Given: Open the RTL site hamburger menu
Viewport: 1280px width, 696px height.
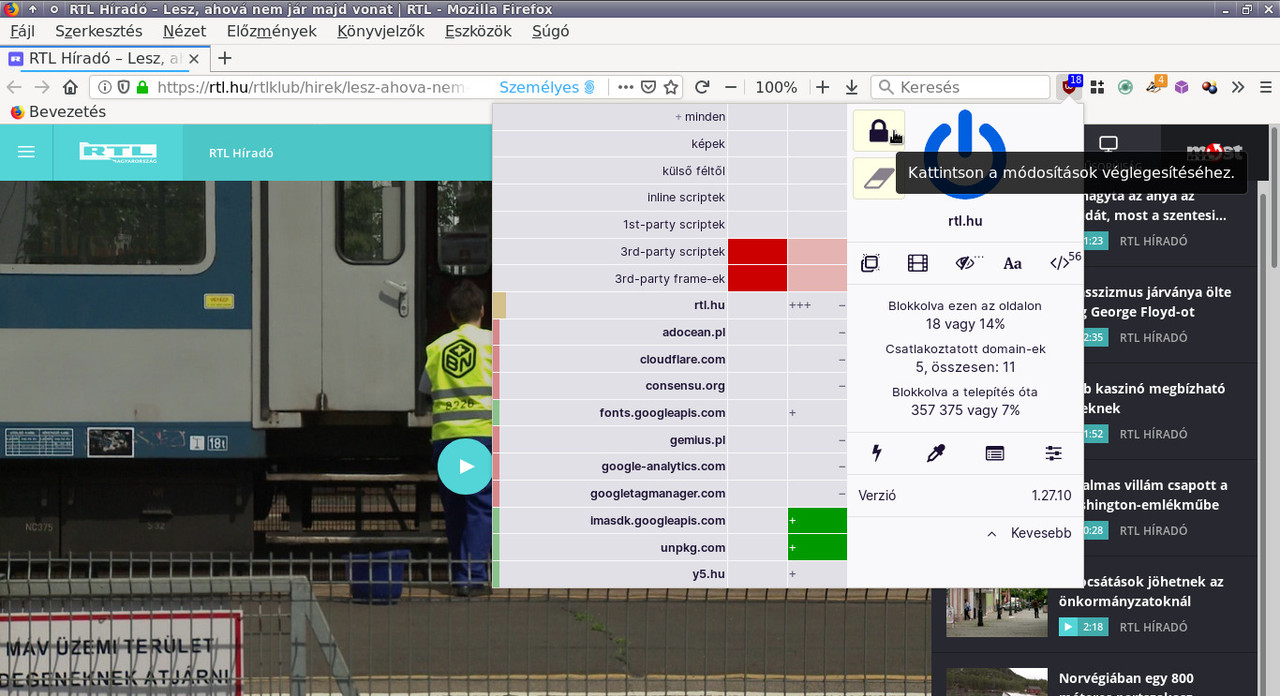Looking at the screenshot, I should (x=26, y=152).
